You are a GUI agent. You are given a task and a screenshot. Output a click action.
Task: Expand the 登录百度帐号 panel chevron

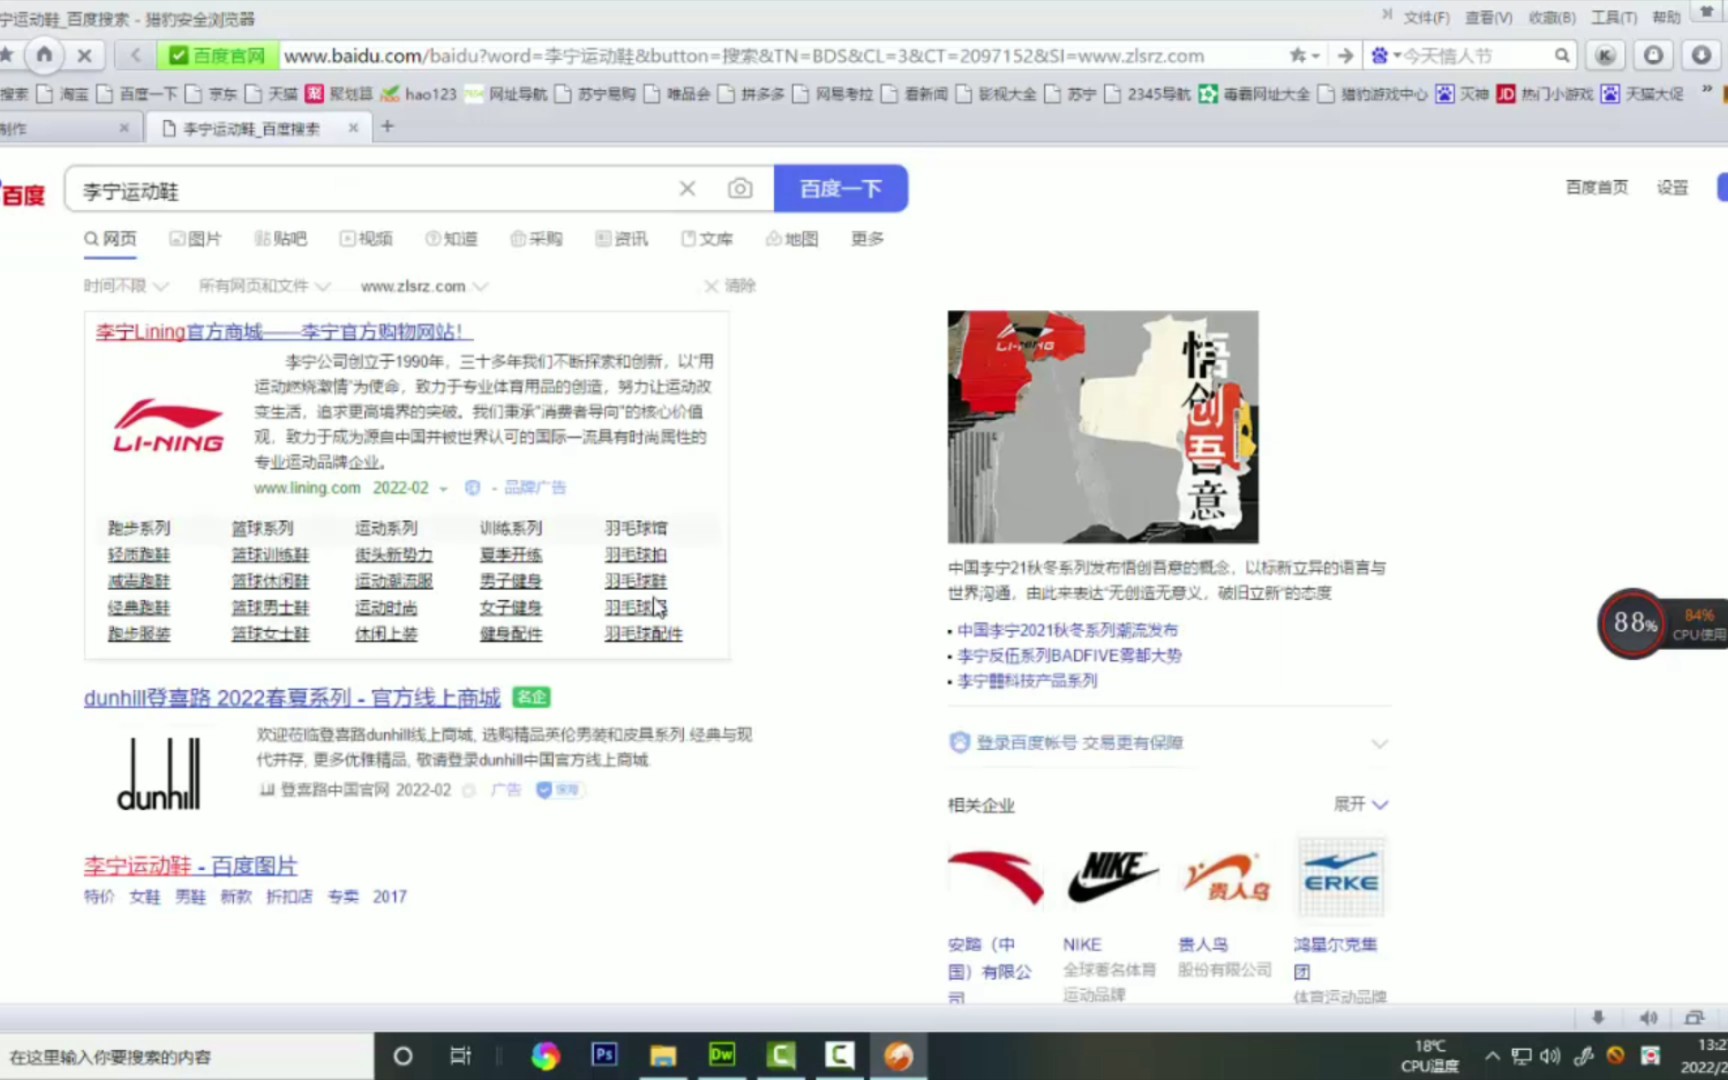point(1380,743)
